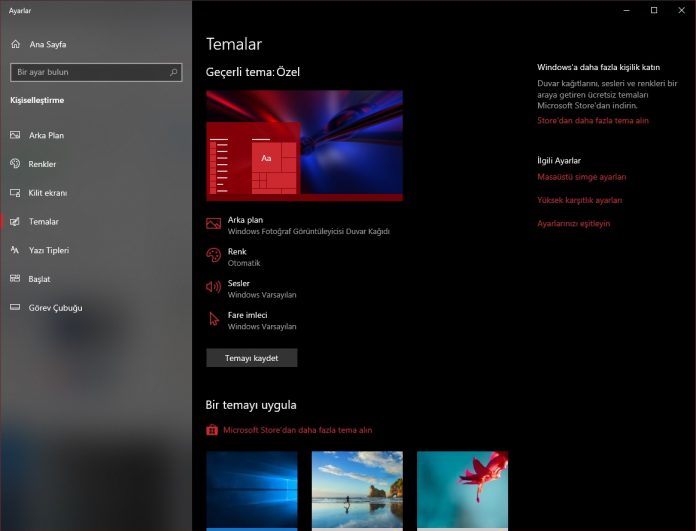Open Yüksek karşıtlık ayarları link
The height and width of the screenshot is (531, 696).
(579, 200)
